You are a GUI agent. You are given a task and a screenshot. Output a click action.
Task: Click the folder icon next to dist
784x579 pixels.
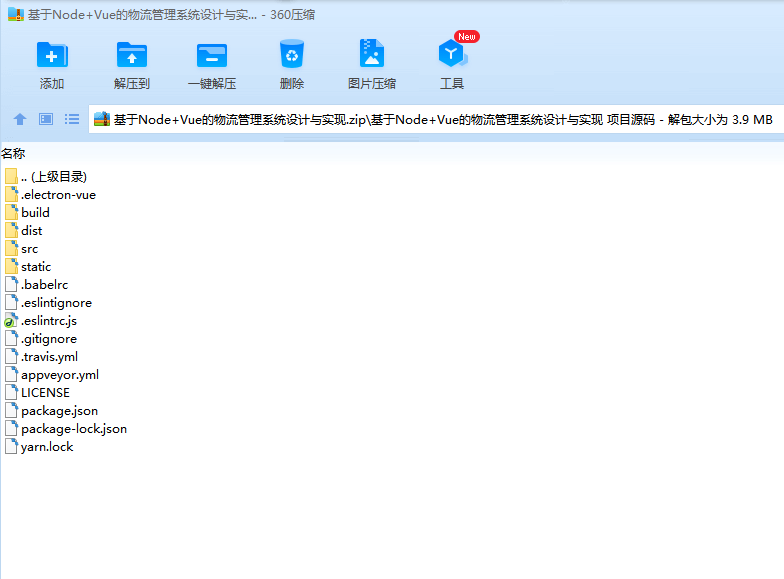(x=12, y=230)
